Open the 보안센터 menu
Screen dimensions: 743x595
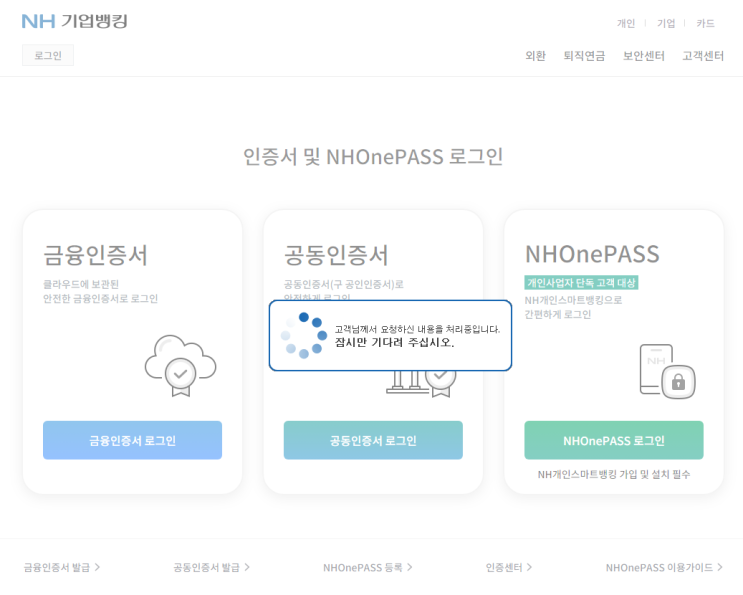point(643,56)
